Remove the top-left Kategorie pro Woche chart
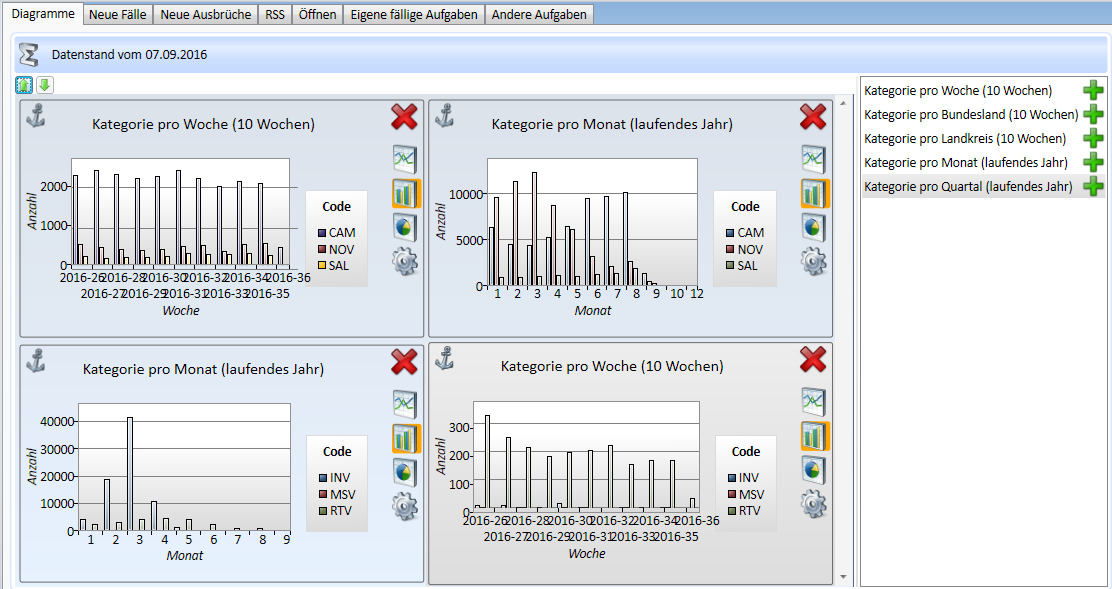 (404, 117)
